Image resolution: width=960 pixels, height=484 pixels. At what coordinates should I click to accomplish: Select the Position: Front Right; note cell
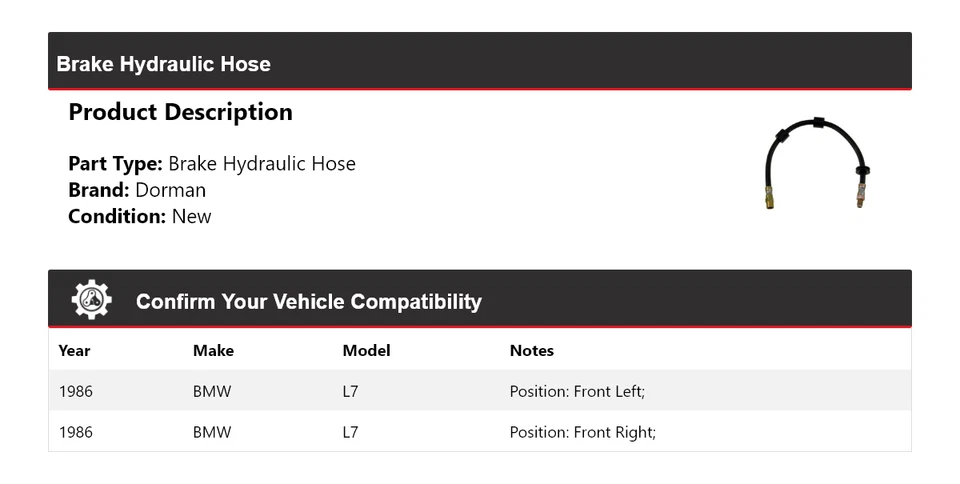[582, 432]
